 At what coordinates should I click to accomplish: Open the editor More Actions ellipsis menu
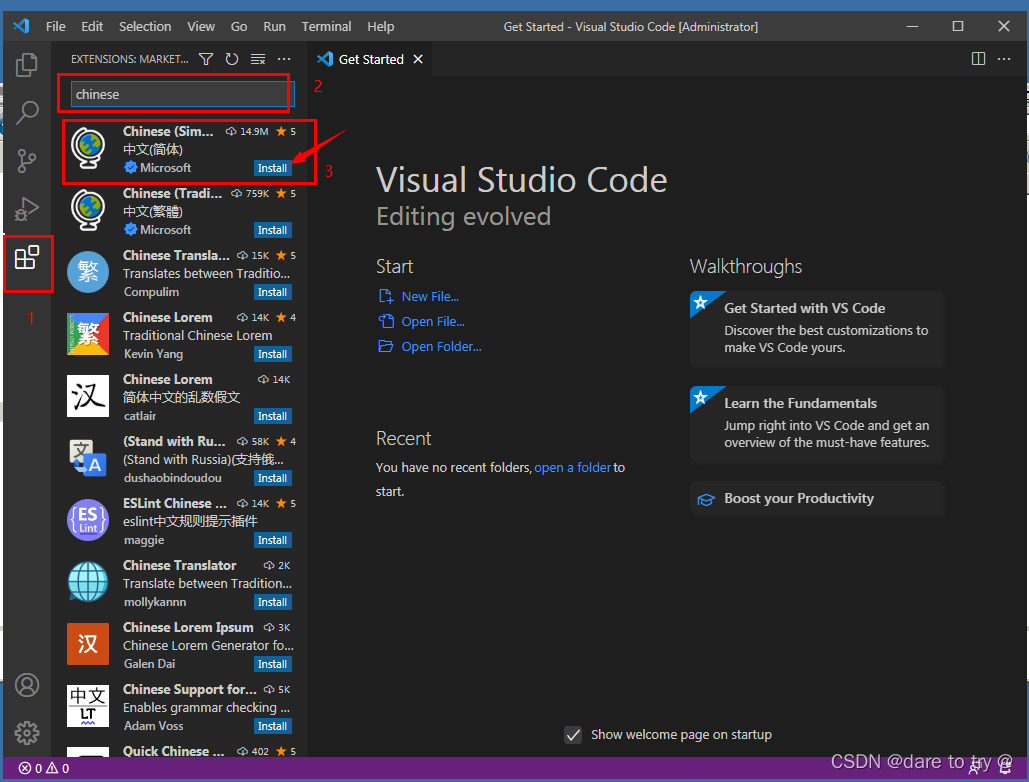click(x=1004, y=59)
